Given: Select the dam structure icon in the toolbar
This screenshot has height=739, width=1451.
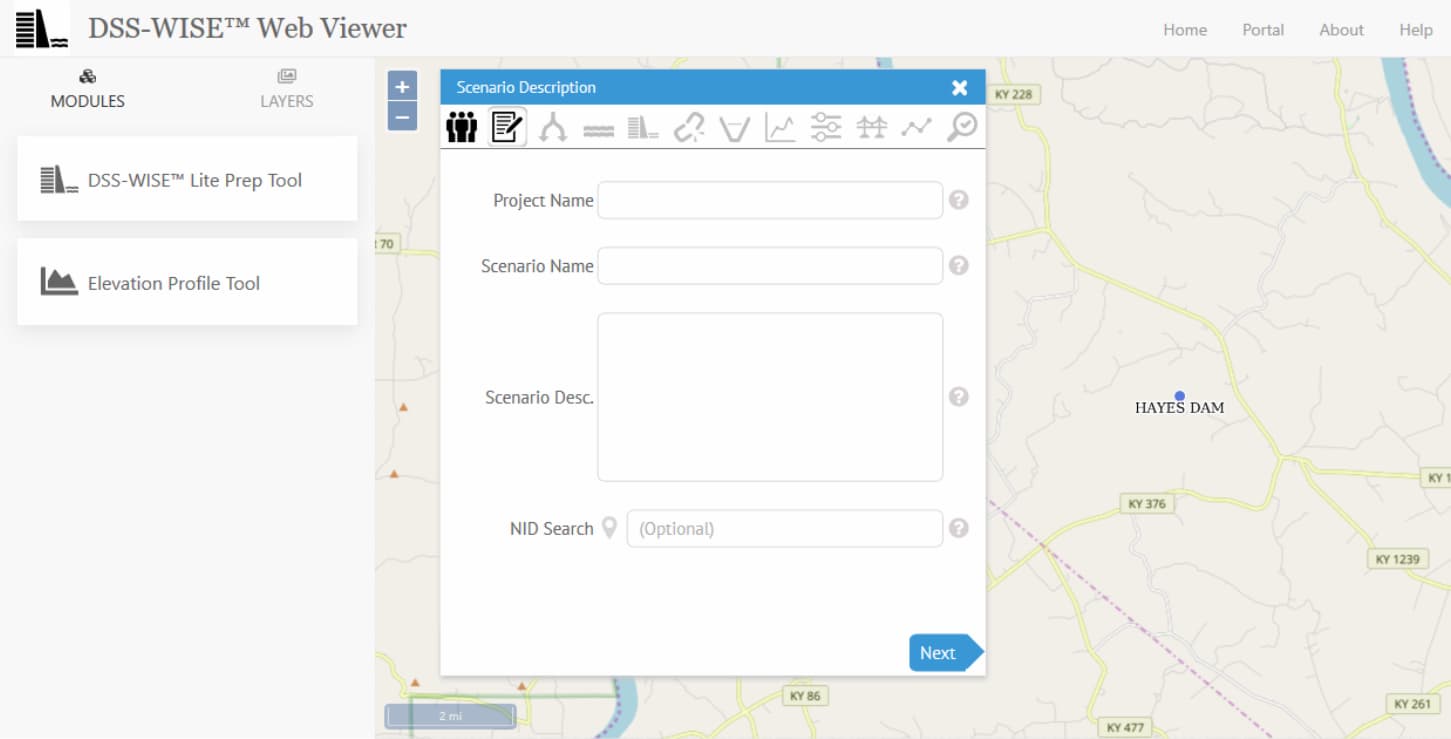Looking at the screenshot, I should [643, 126].
